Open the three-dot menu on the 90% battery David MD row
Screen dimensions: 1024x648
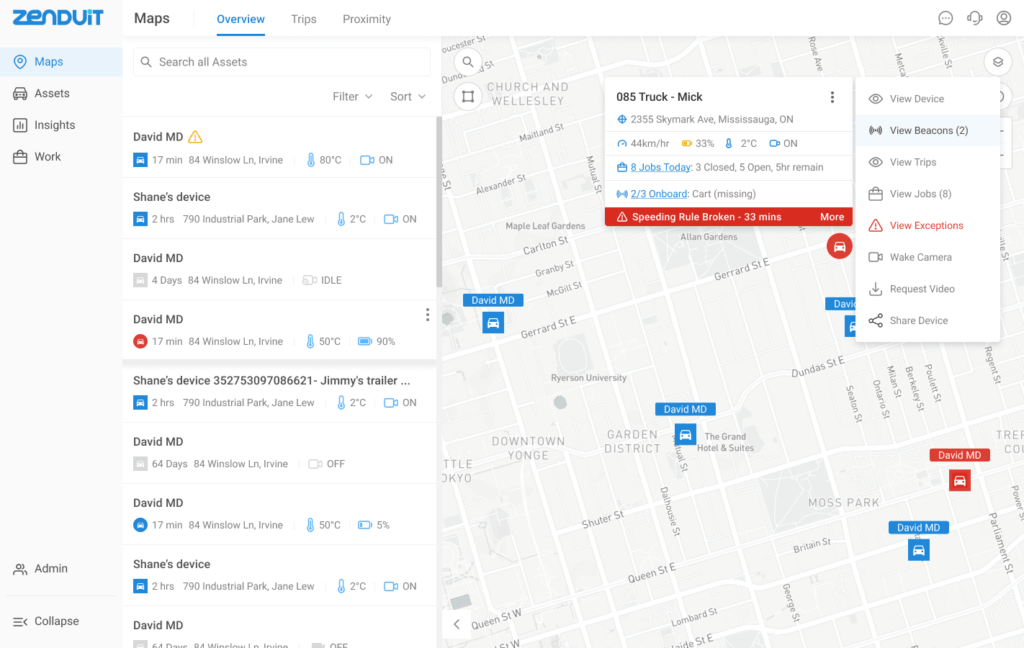coord(427,315)
